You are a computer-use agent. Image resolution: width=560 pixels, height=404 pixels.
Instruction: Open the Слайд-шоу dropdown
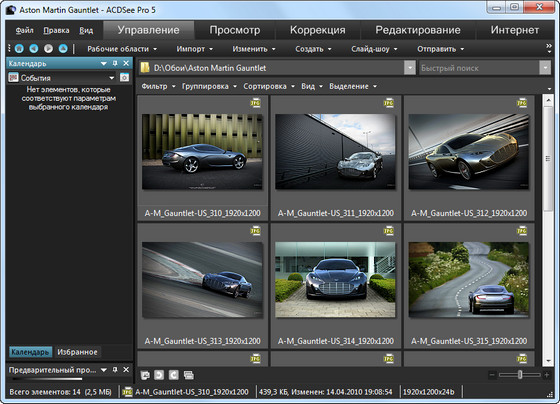click(x=374, y=49)
